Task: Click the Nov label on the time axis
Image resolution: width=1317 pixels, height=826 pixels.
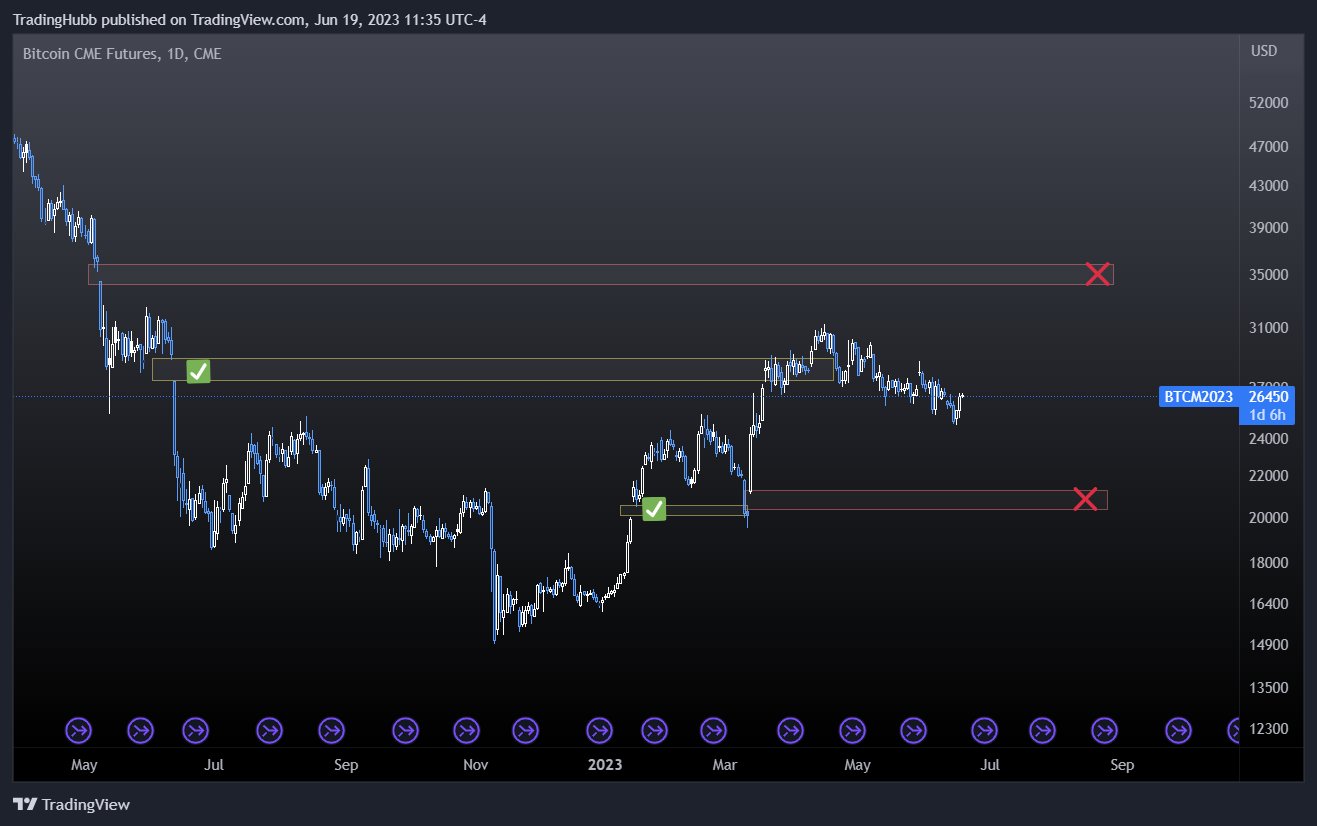Action: (x=476, y=765)
